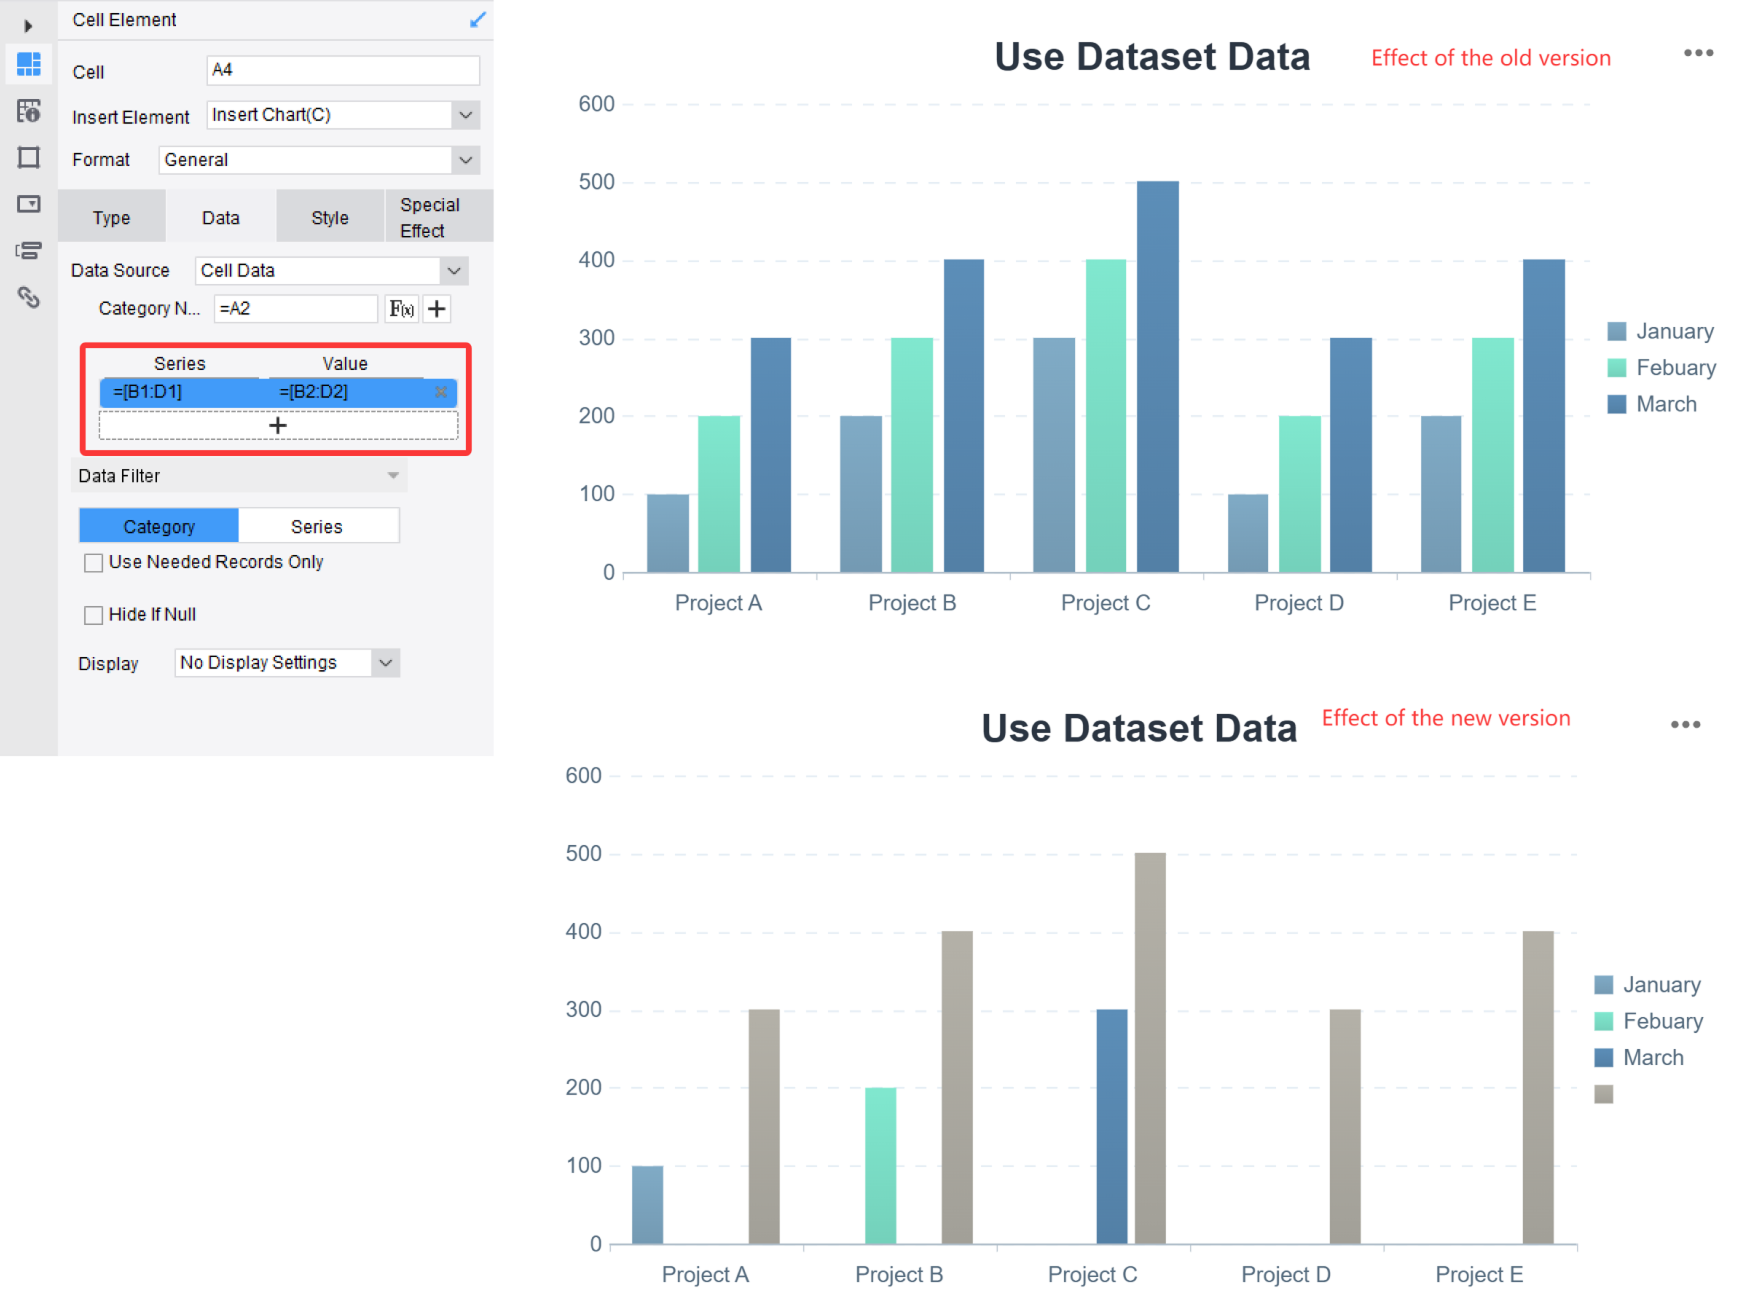Open the Cell Attribute sidebar icon
The width and height of the screenshot is (1740, 1302).
click(29, 111)
